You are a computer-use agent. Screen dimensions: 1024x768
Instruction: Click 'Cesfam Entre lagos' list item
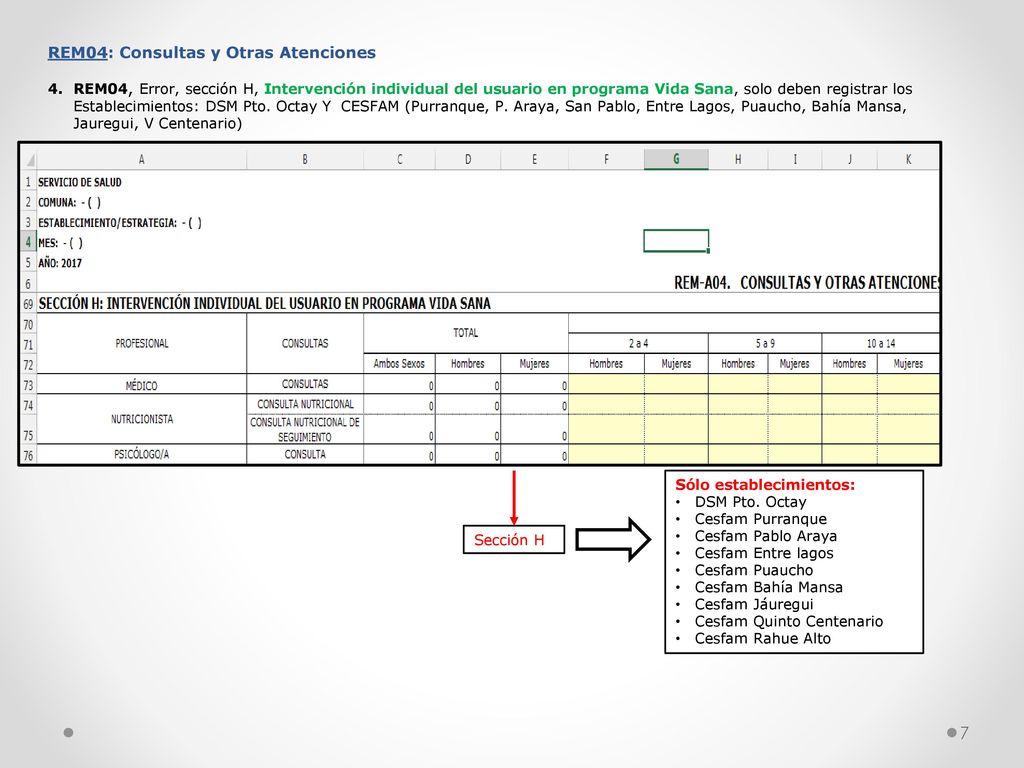click(x=764, y=553)
